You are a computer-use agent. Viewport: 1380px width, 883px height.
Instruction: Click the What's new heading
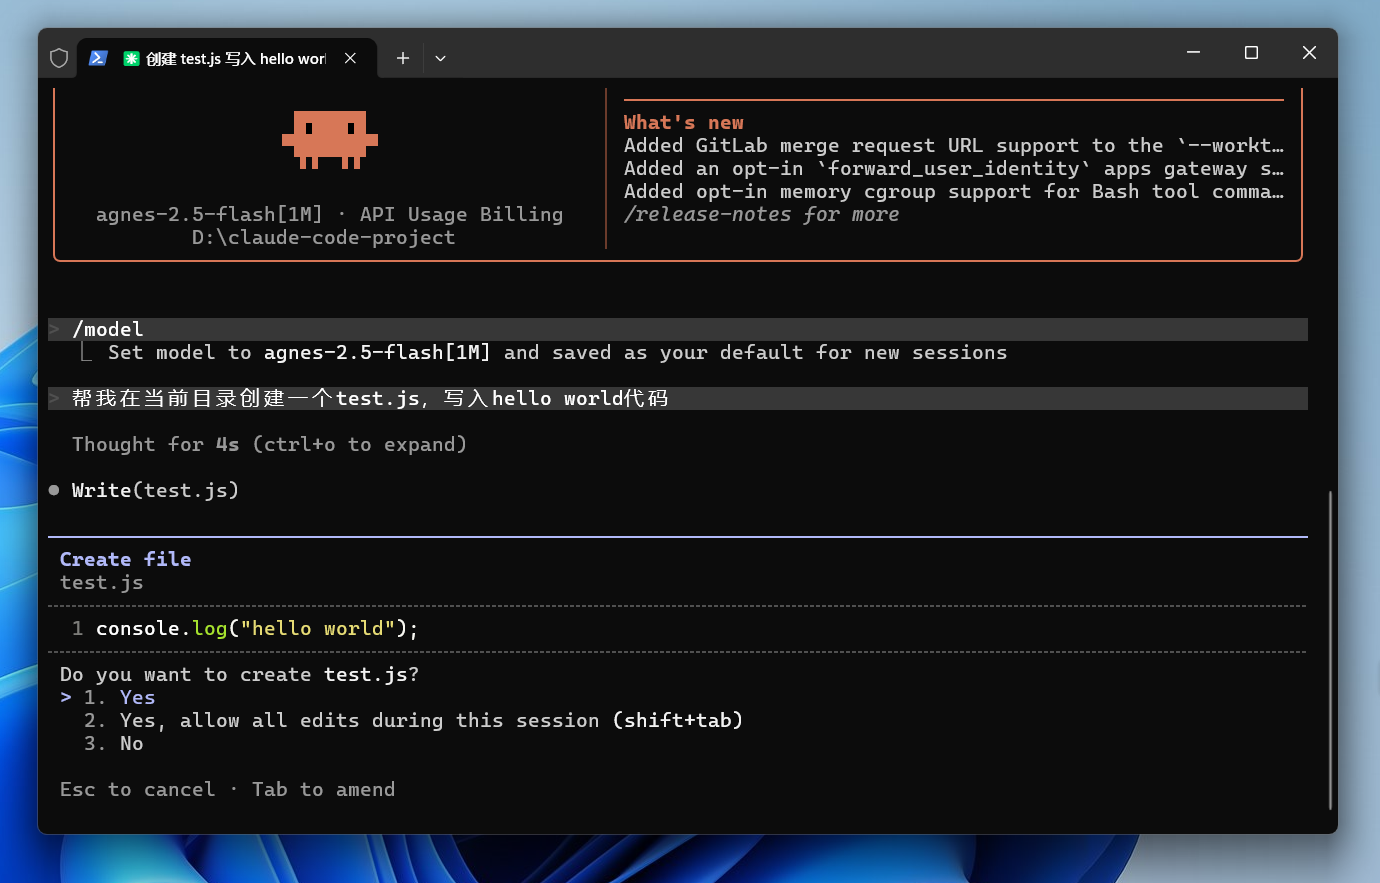coord(684,122)
